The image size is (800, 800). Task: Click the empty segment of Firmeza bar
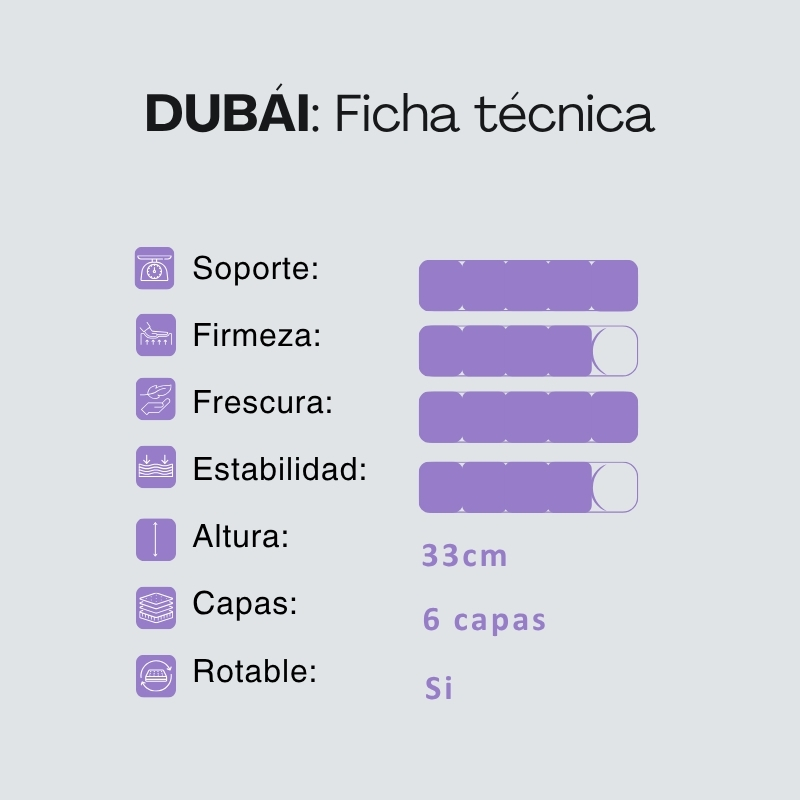tap(615, 351)
